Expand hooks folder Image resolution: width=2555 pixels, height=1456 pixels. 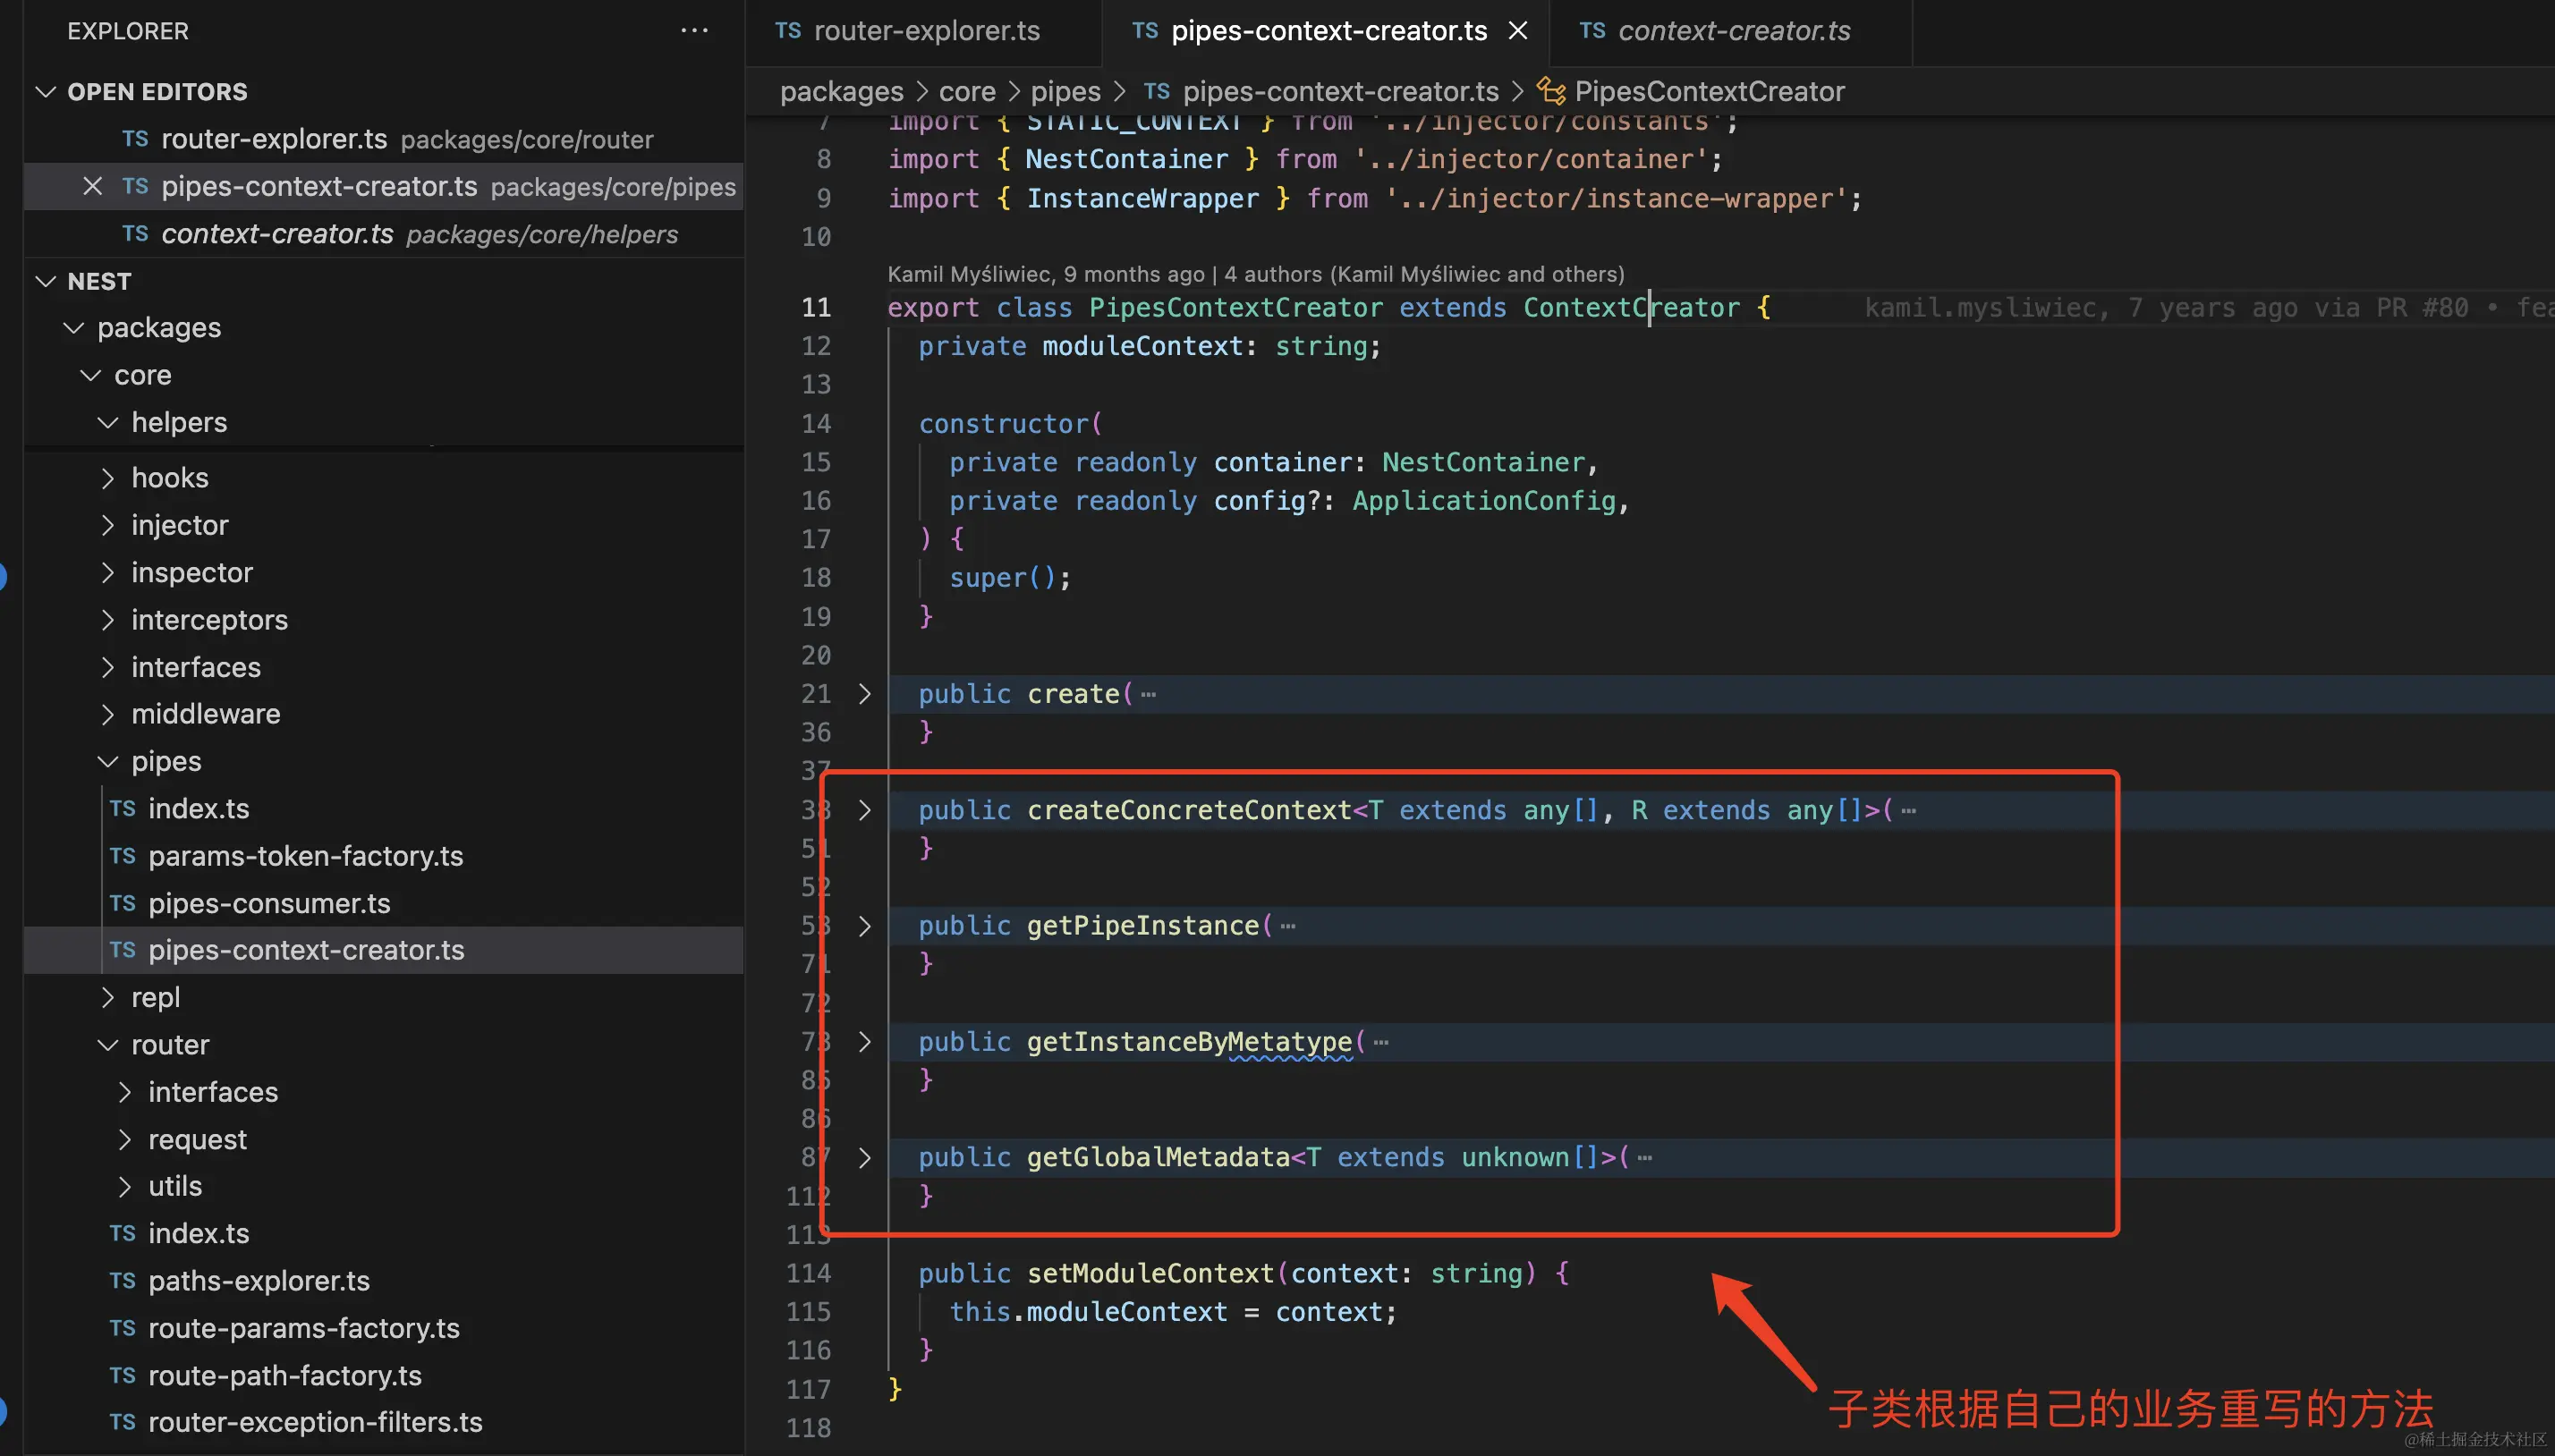click(x=107, y=478)
